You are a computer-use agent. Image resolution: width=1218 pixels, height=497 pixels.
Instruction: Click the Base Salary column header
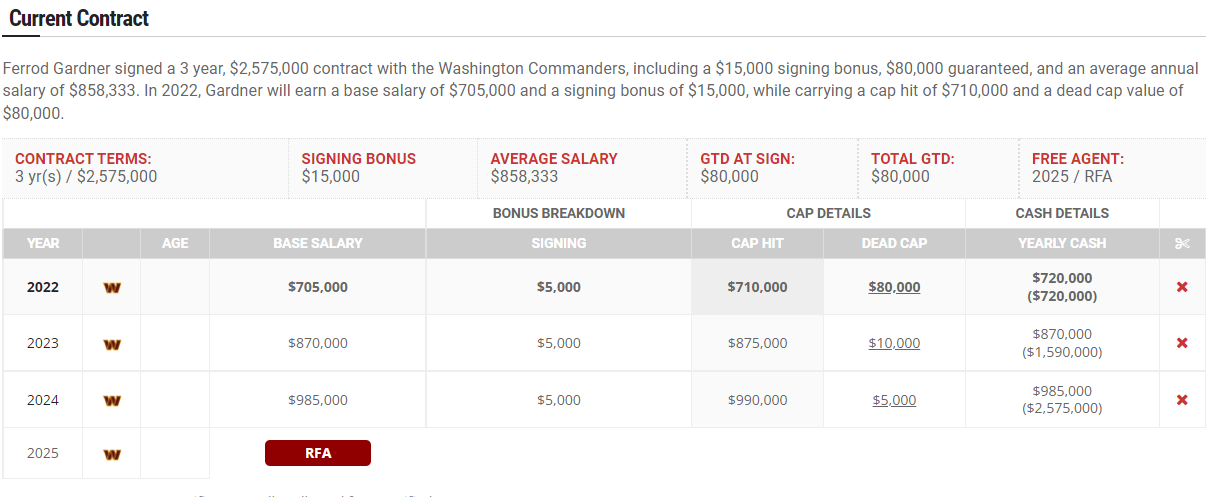click(318, 243)
